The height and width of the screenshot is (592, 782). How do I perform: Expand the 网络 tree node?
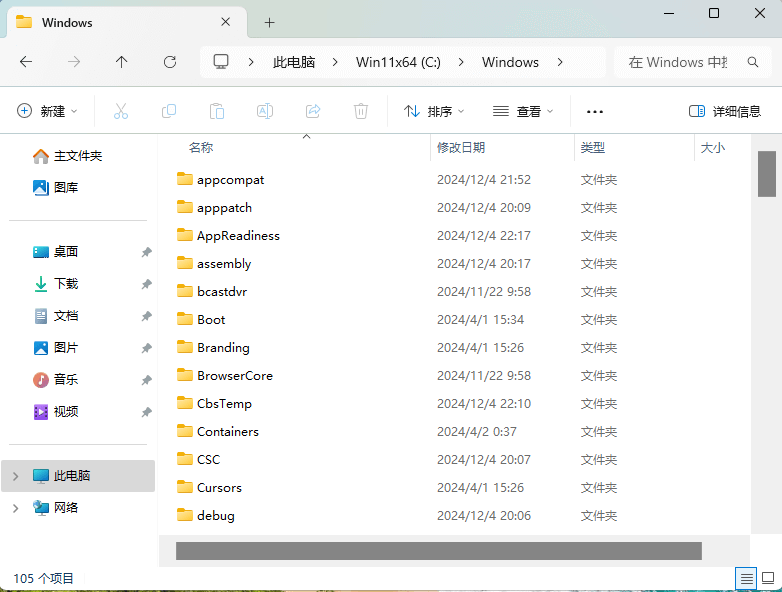coord(15,508)
